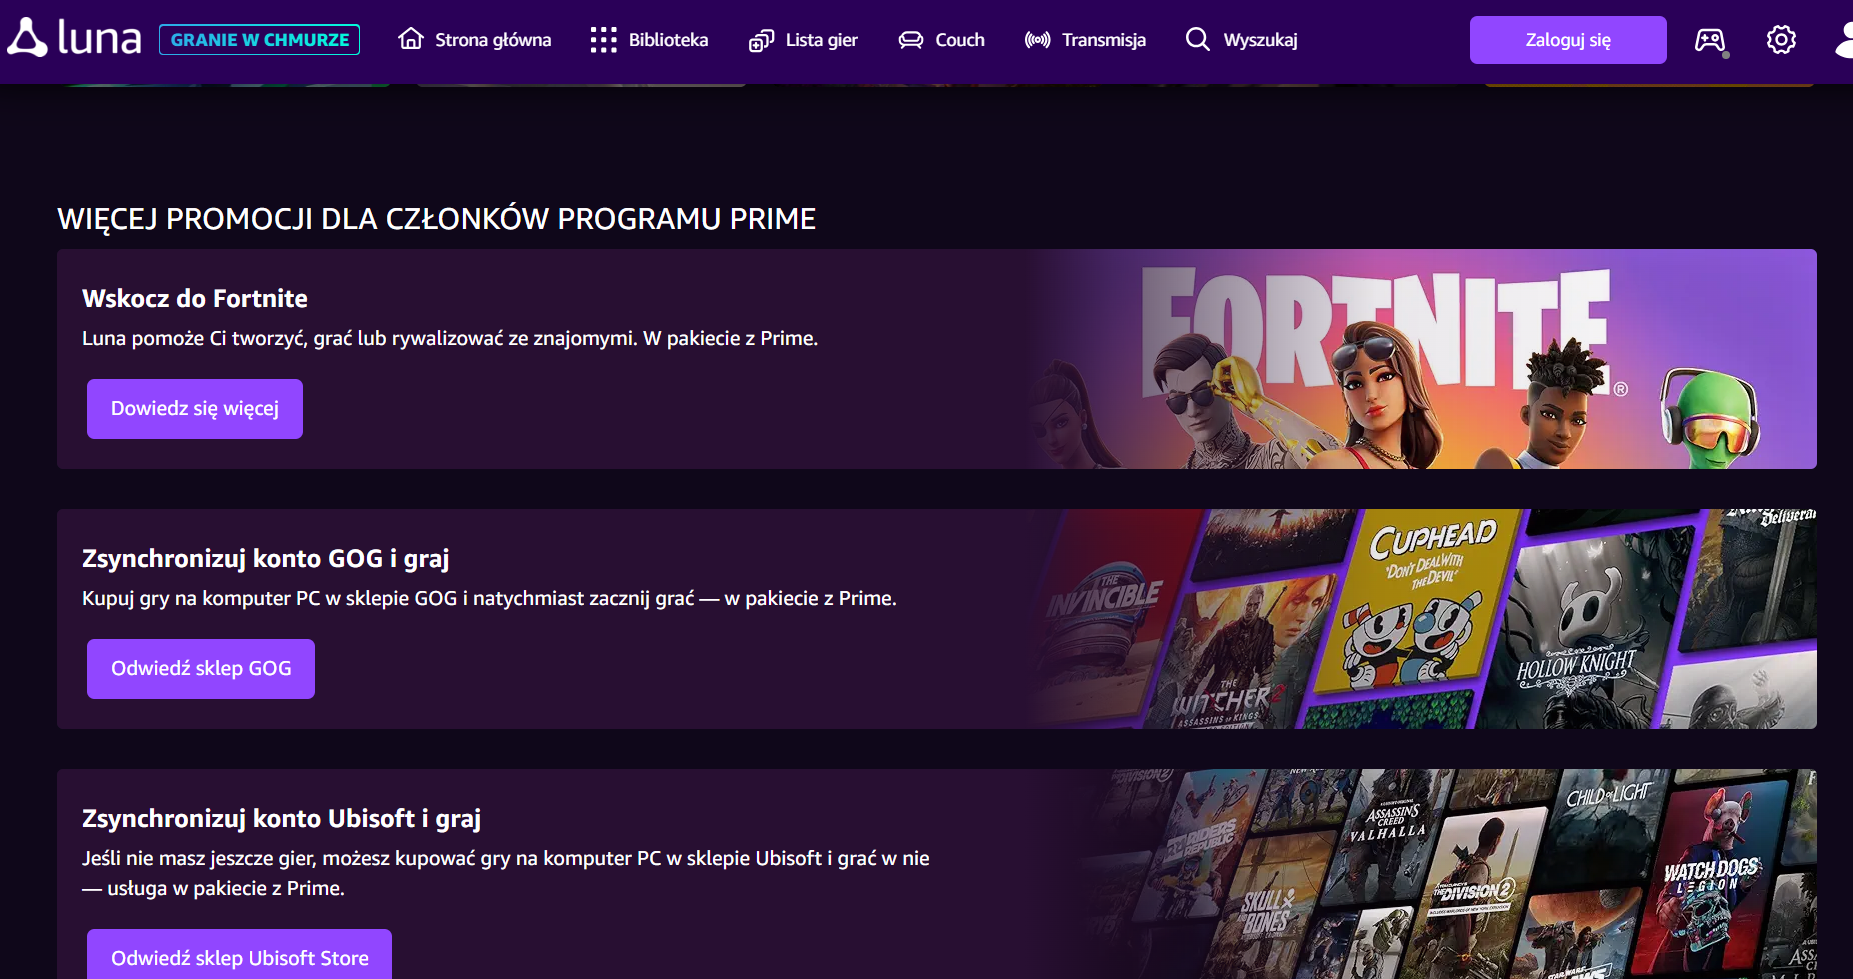Click the Fortnite description starting 'Luna pomoże Ci'
The height and width of the screenshot is (979, 1853).
450,338
